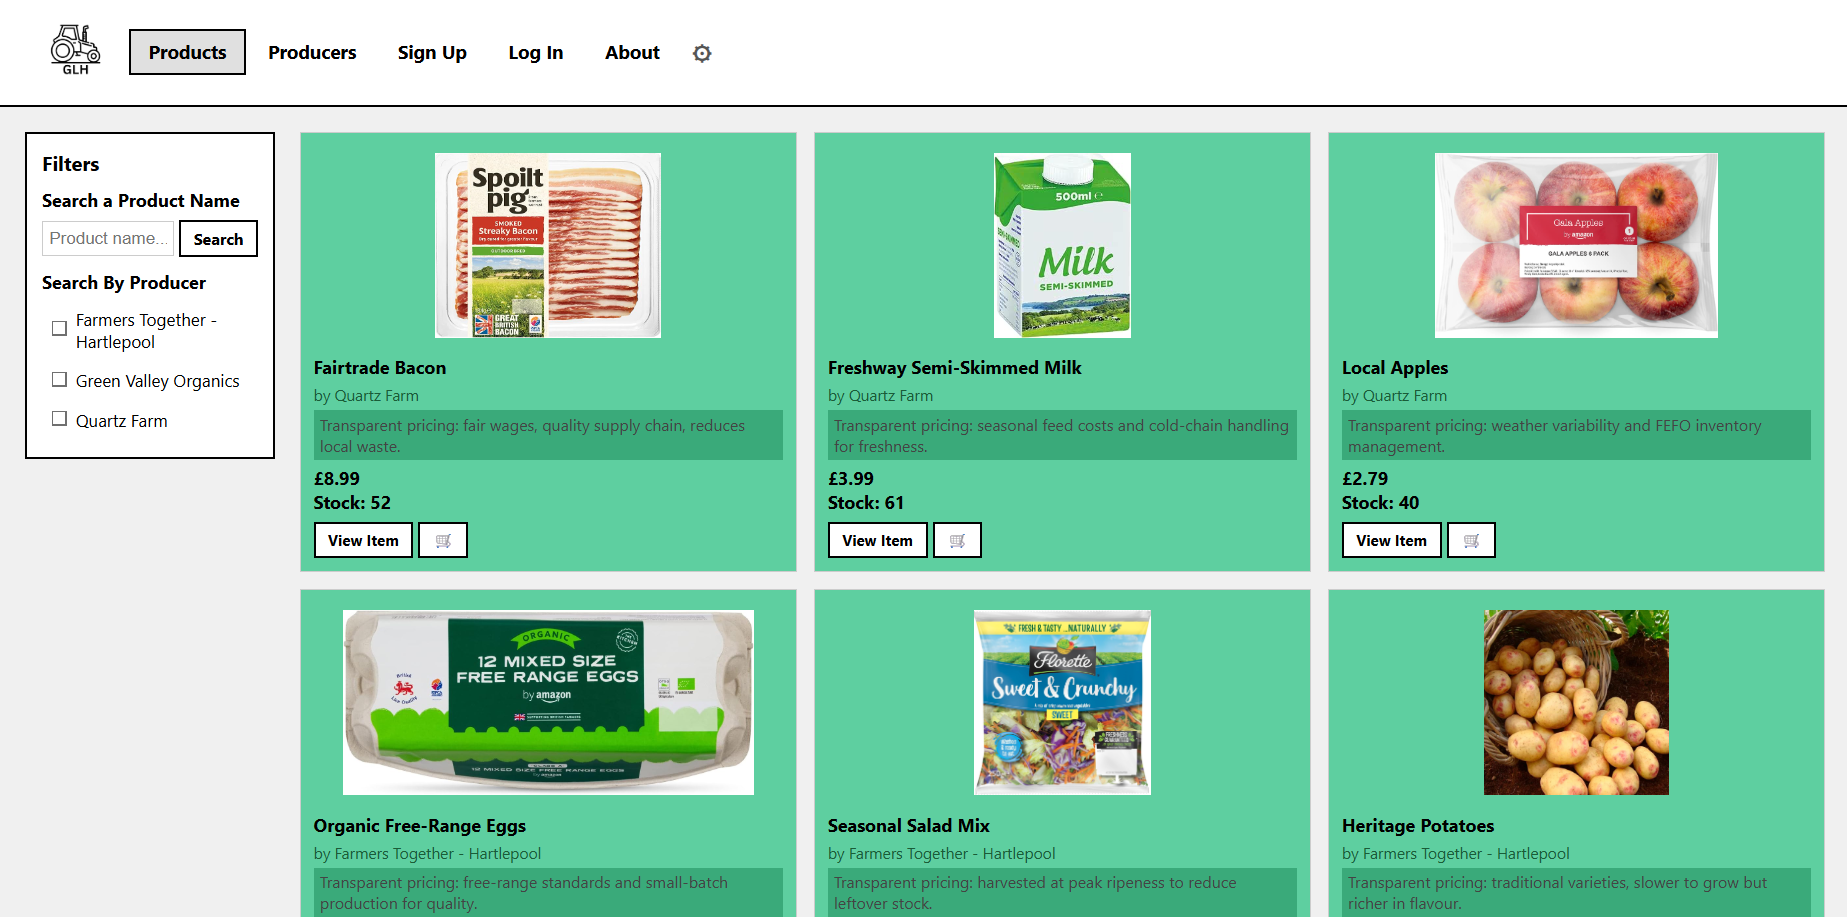The image size is (1847, 917).
Task: Select the Local Apples title
Action: [x=1395, y=368]
